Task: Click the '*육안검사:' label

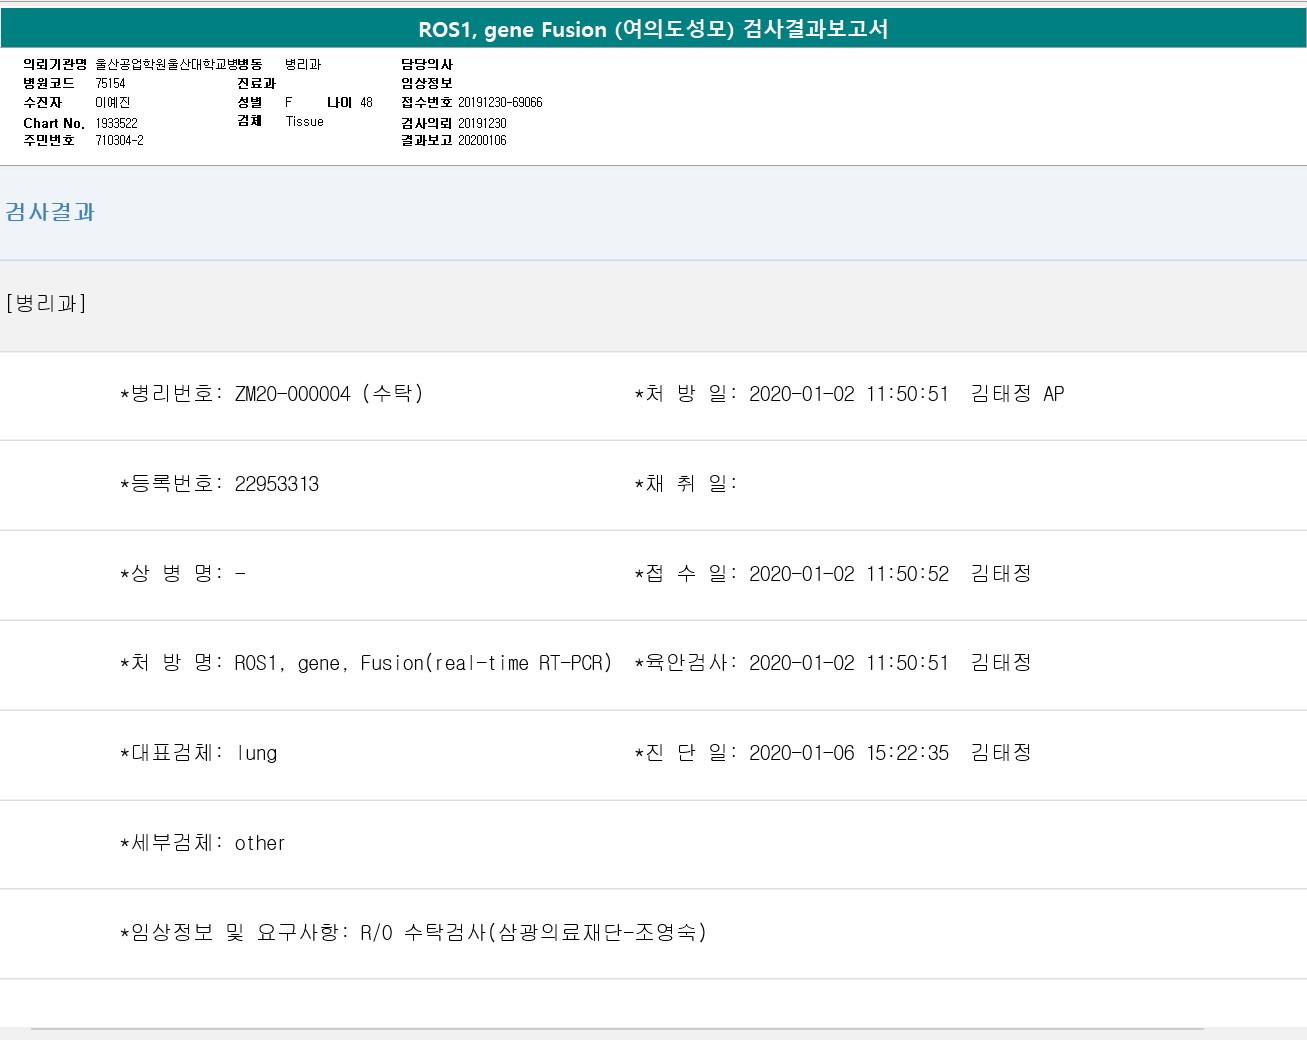Action: 686,663
